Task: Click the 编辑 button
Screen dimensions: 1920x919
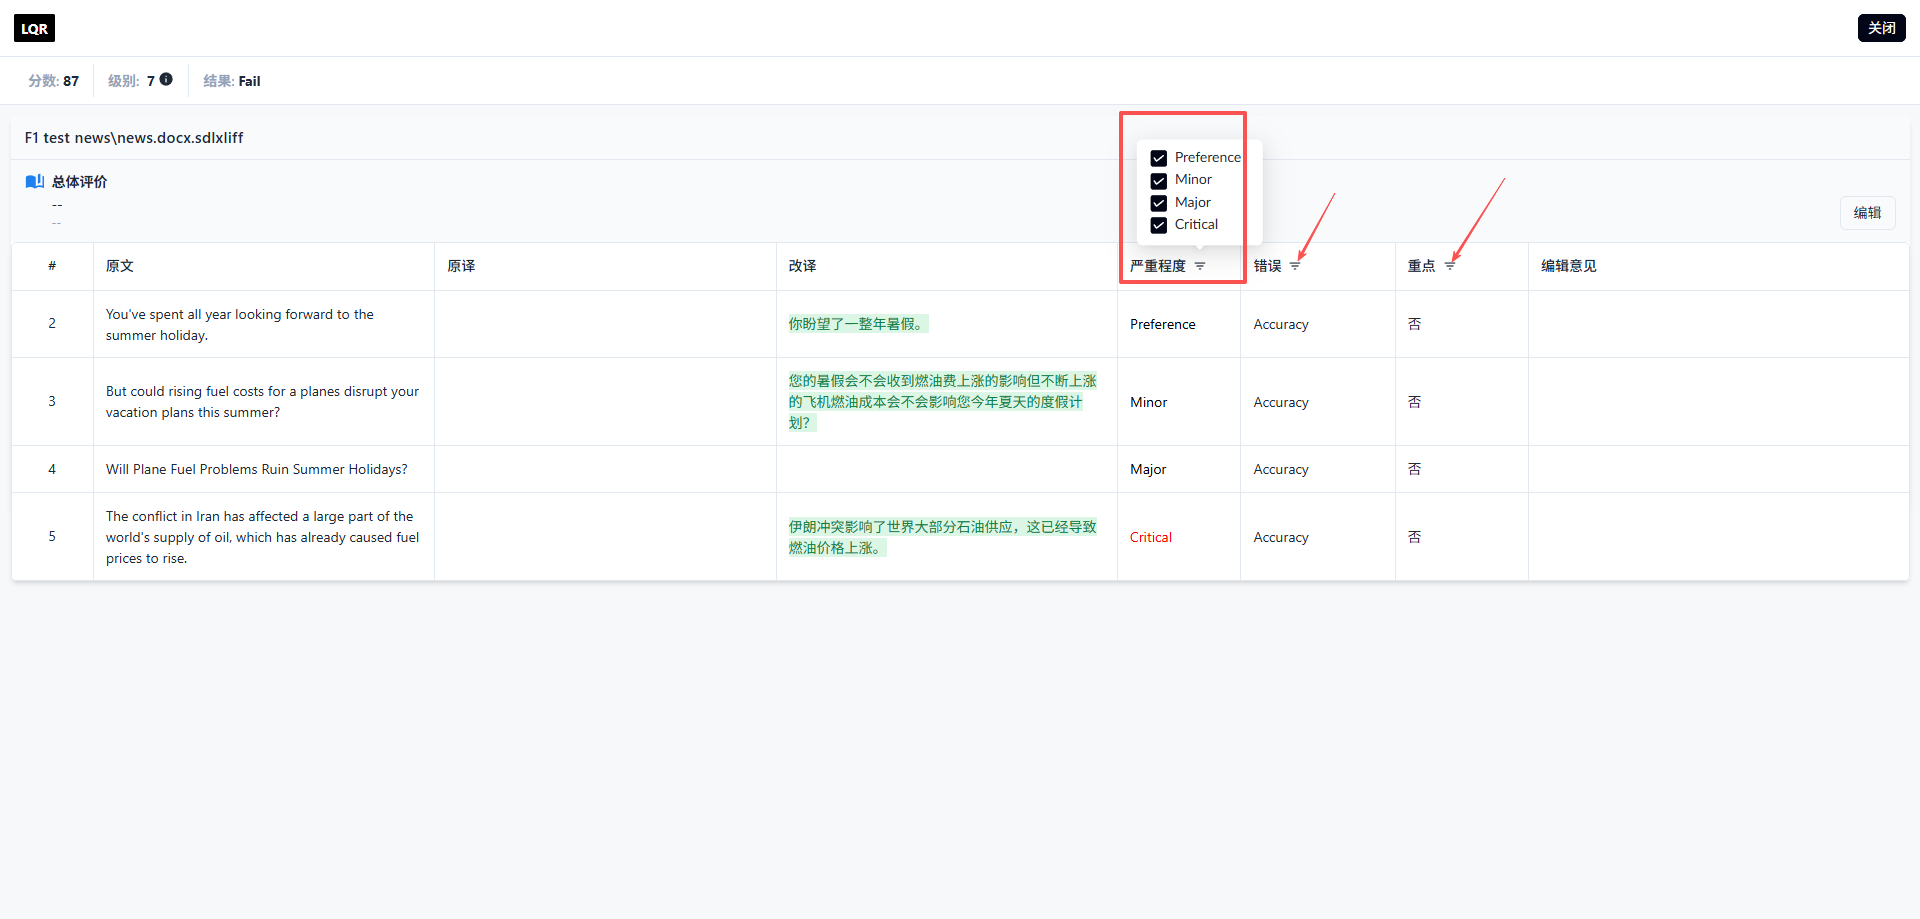Action: tap(1867, 213)
